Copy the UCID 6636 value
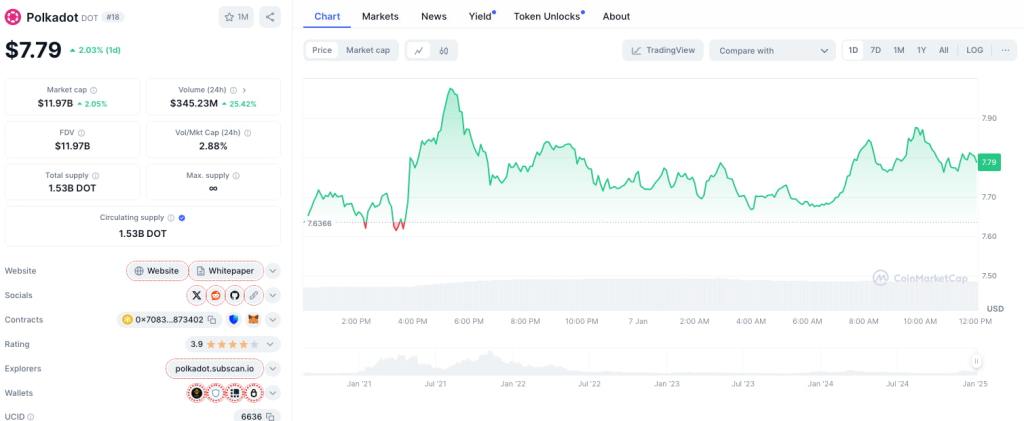The height and width of the screenshot is (421, 1024). pos(270,416)
